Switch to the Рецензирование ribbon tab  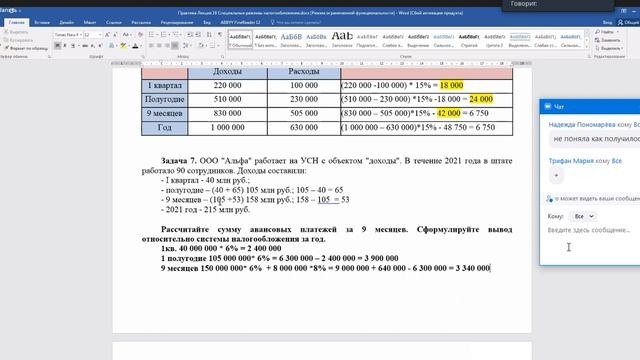point(177,22)
